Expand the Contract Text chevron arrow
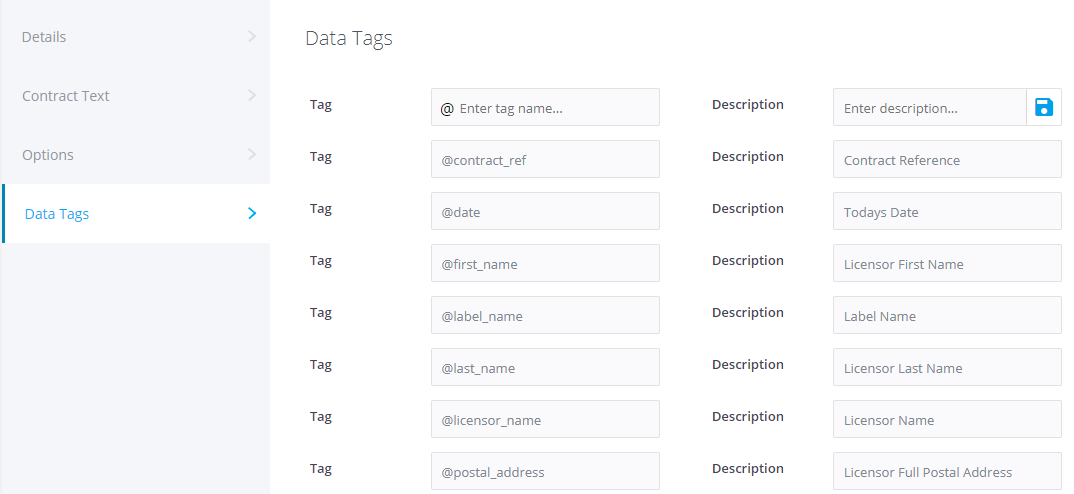 point(251,96)
